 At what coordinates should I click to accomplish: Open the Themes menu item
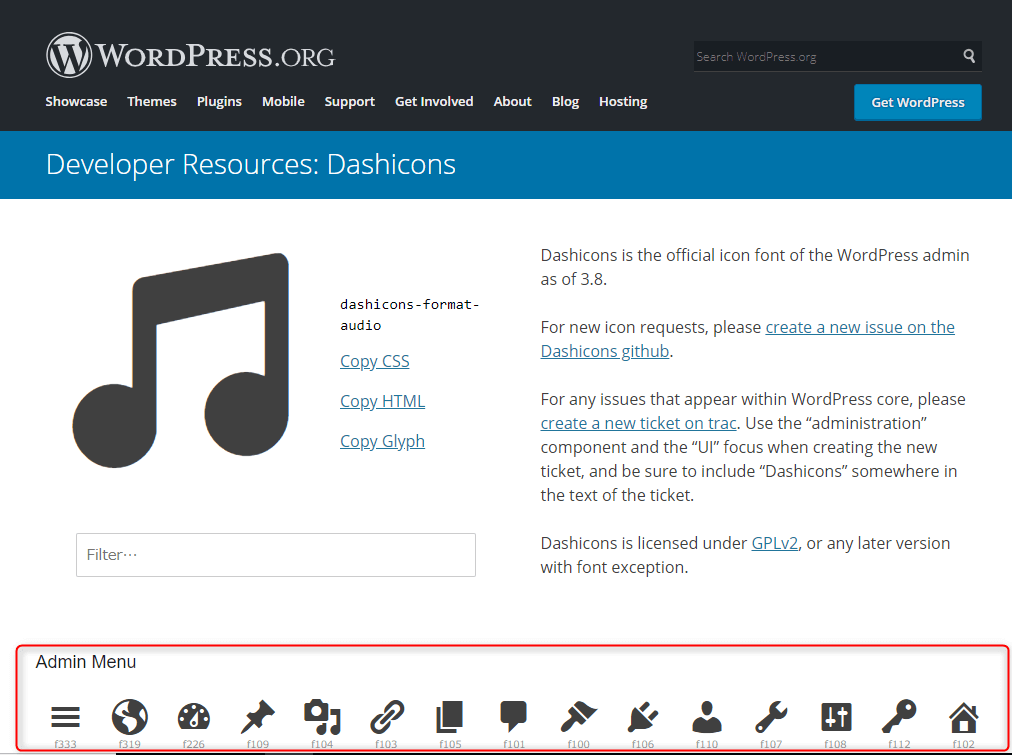coord(152,102)
